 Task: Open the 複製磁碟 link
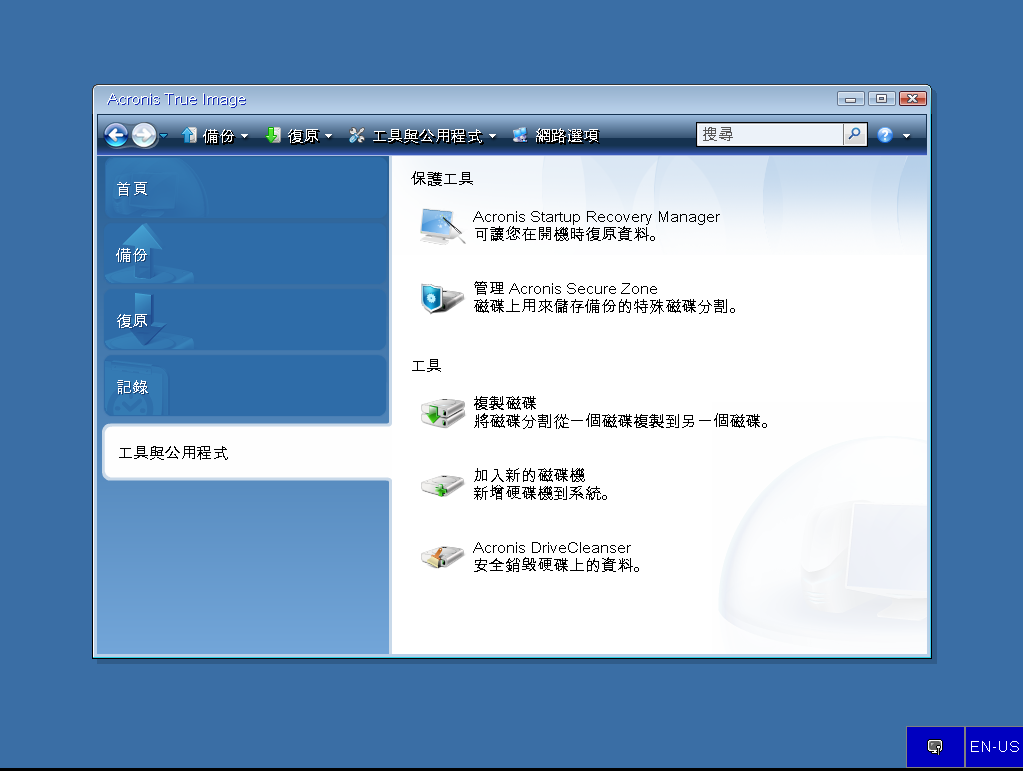(x=505, y=403)
